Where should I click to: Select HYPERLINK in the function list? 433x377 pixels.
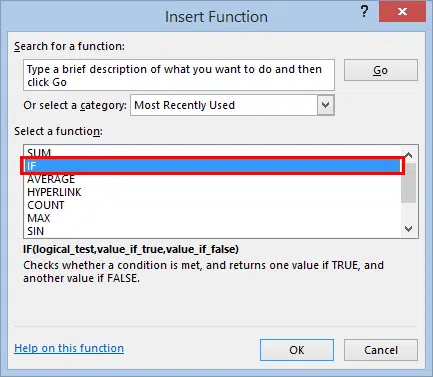click(212, 192)
